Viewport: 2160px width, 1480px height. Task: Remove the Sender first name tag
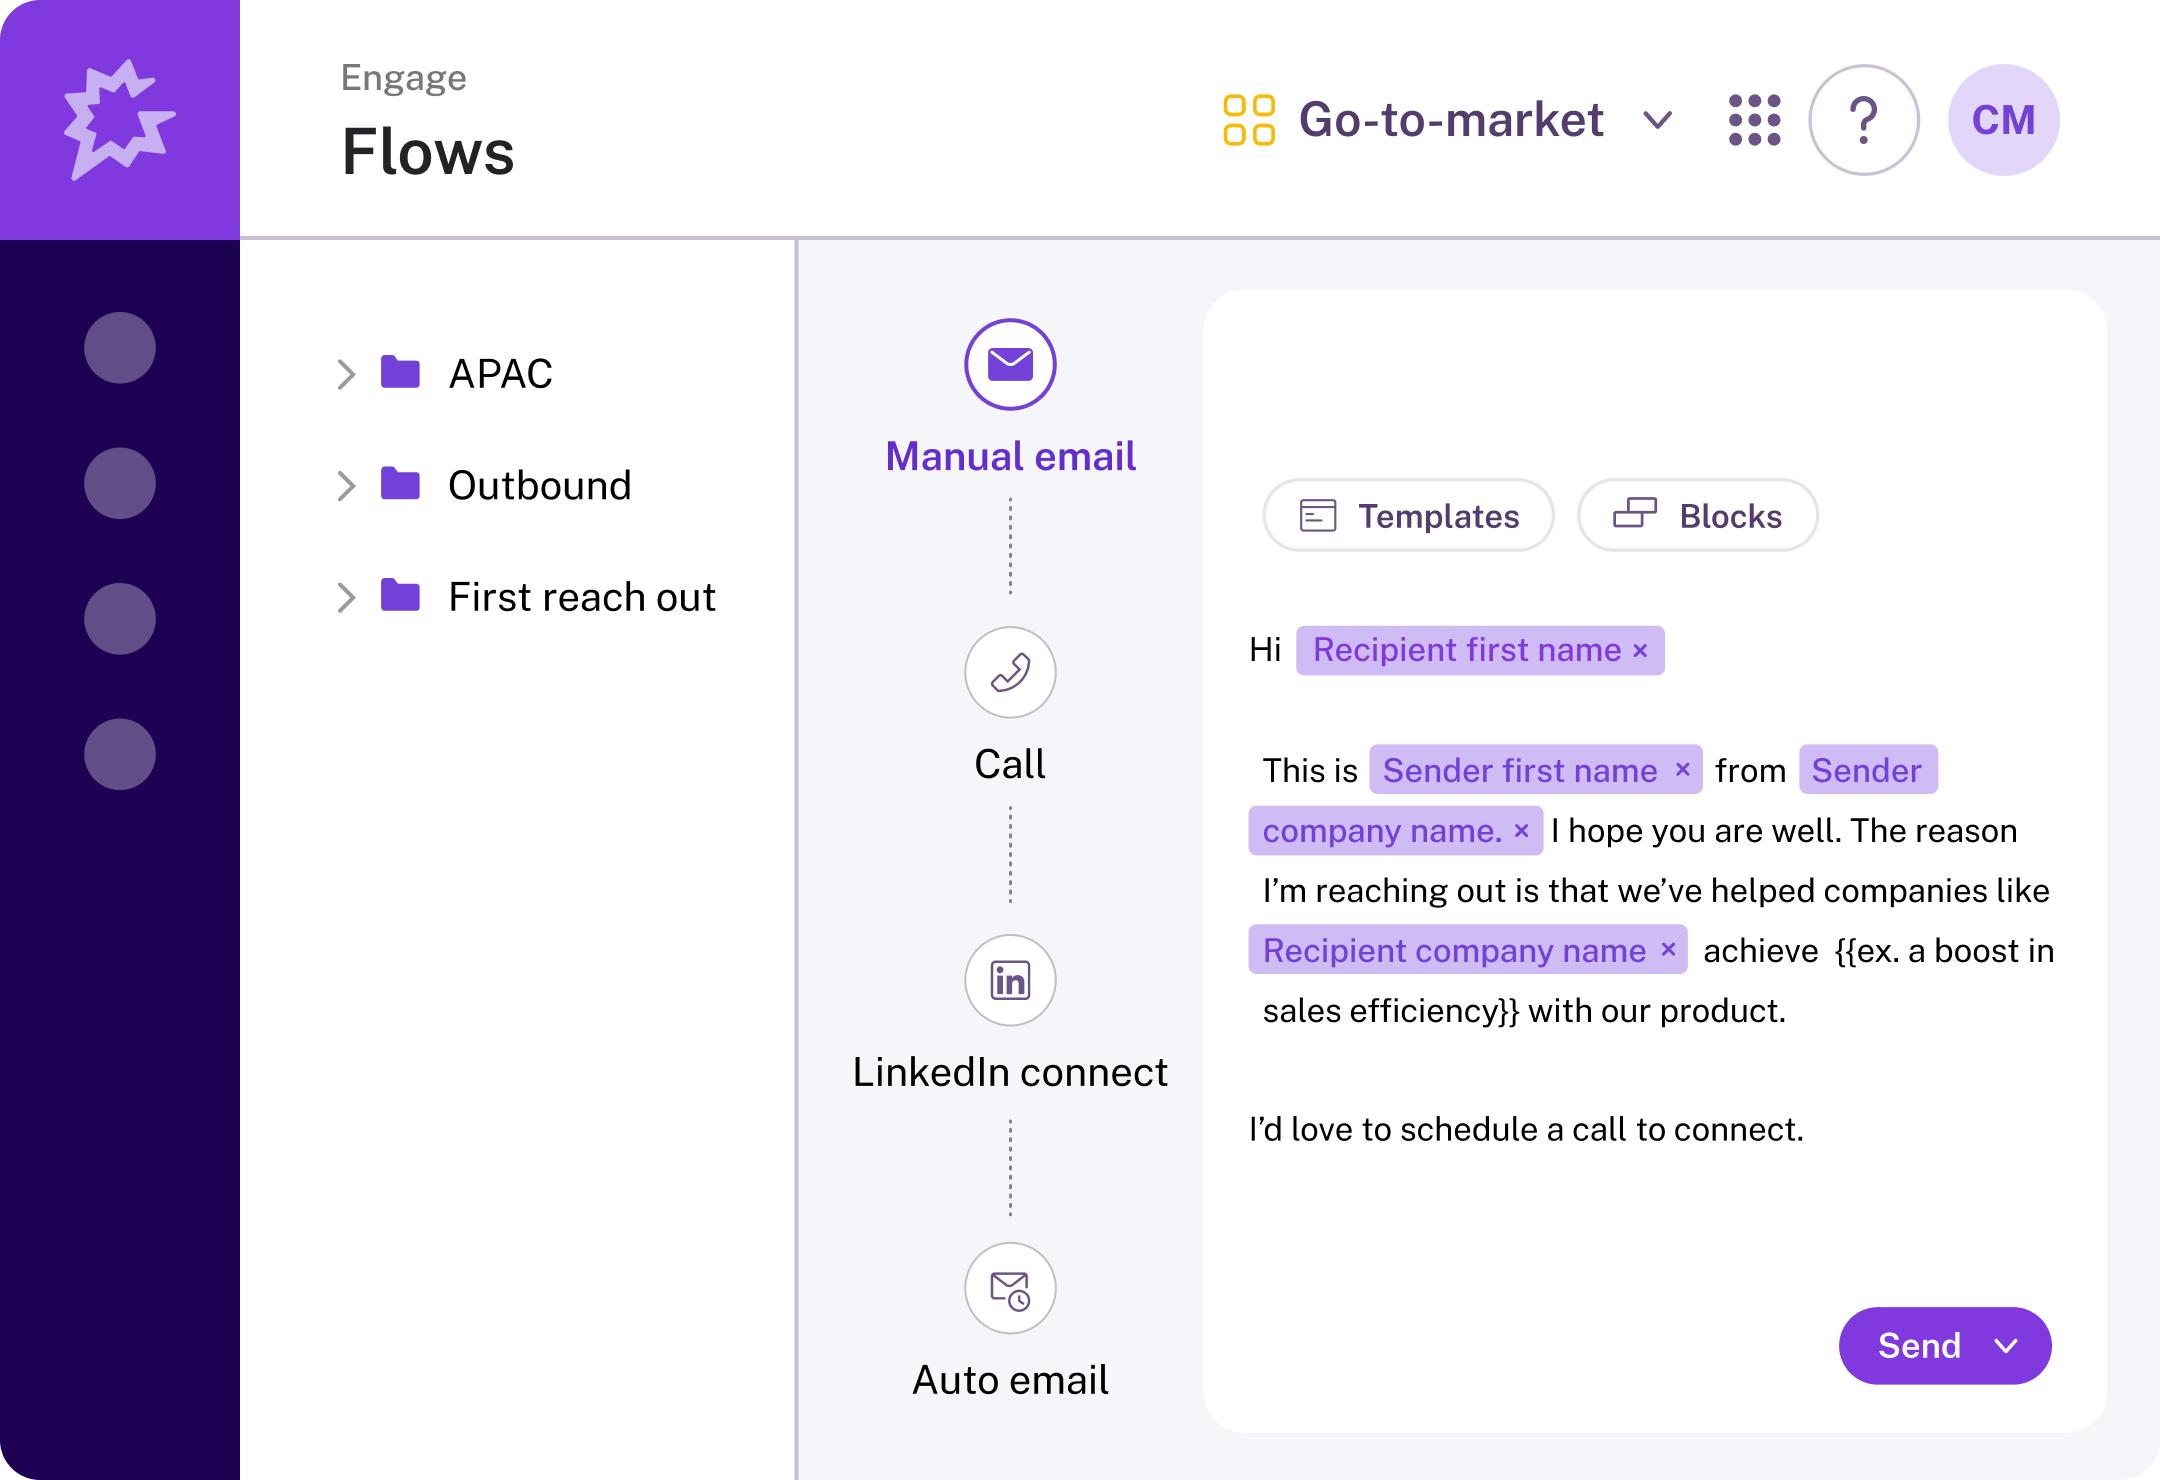[x=1682, y=770]
